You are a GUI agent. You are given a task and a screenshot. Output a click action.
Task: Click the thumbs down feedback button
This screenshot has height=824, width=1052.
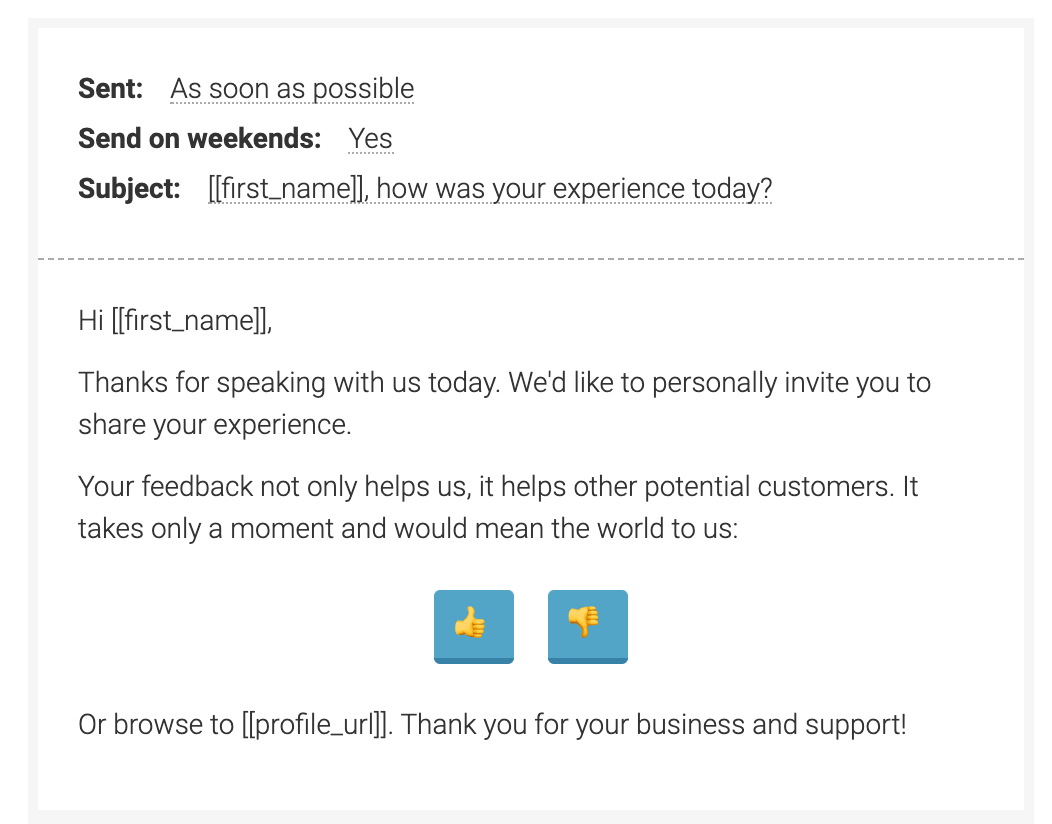pos(588,627)
